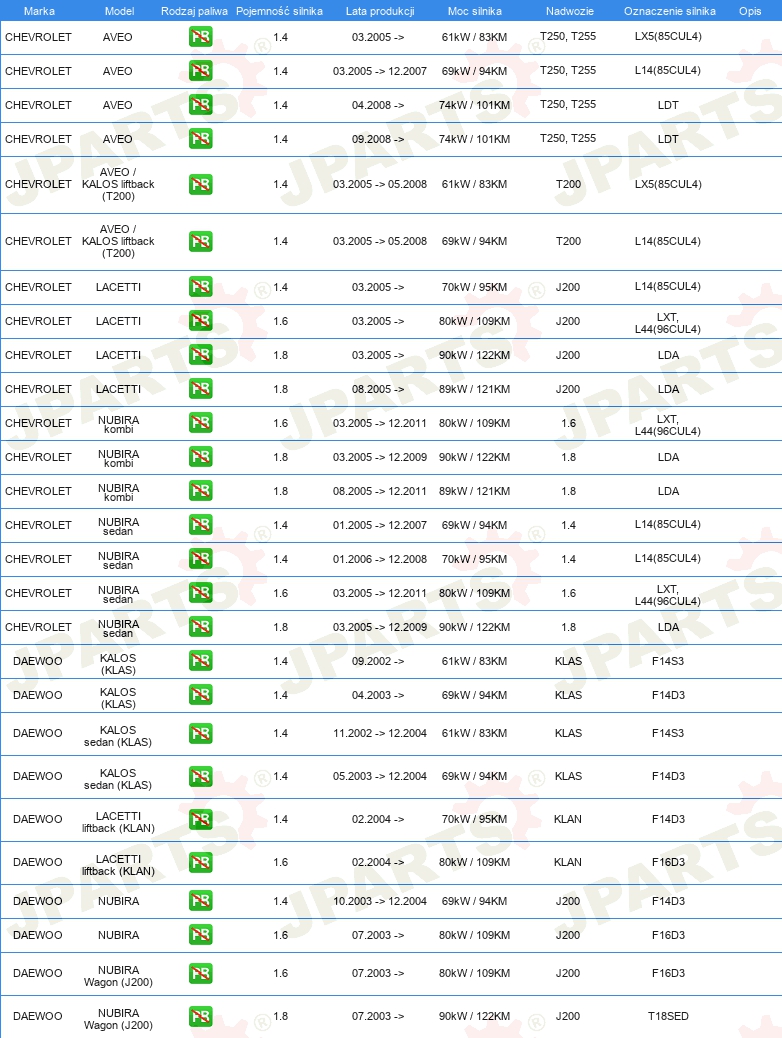Click fuel icon for Nubira kombi 1.6 row

pyautogui.click(x=201, y=423)
